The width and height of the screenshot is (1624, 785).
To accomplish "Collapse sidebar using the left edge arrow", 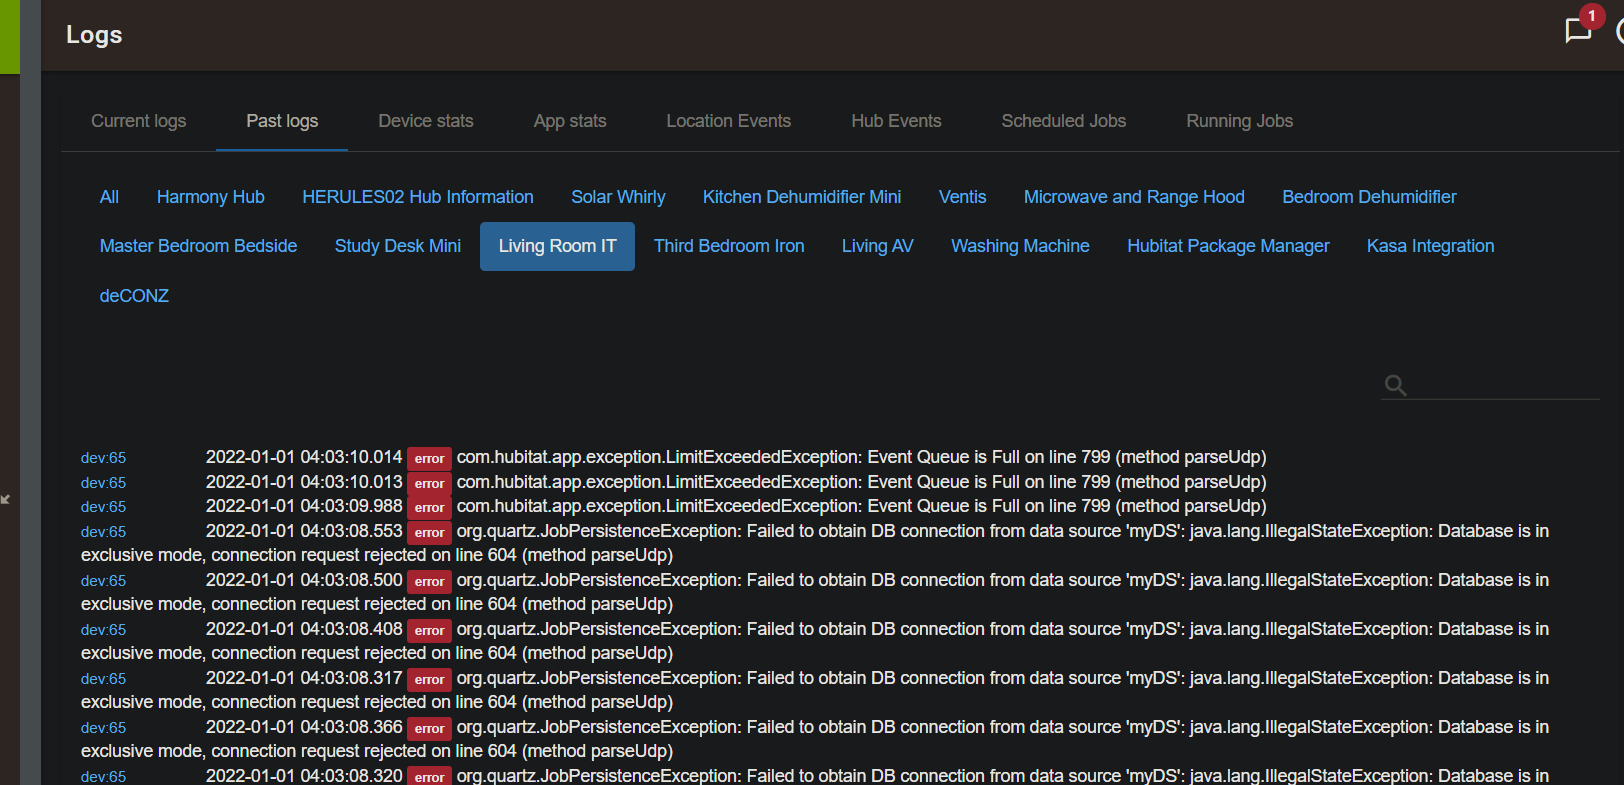I will (6, 498).
